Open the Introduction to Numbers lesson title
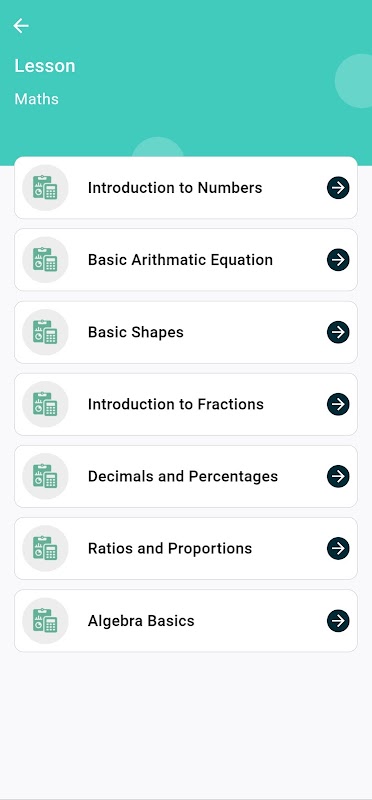 coord(175,188)
